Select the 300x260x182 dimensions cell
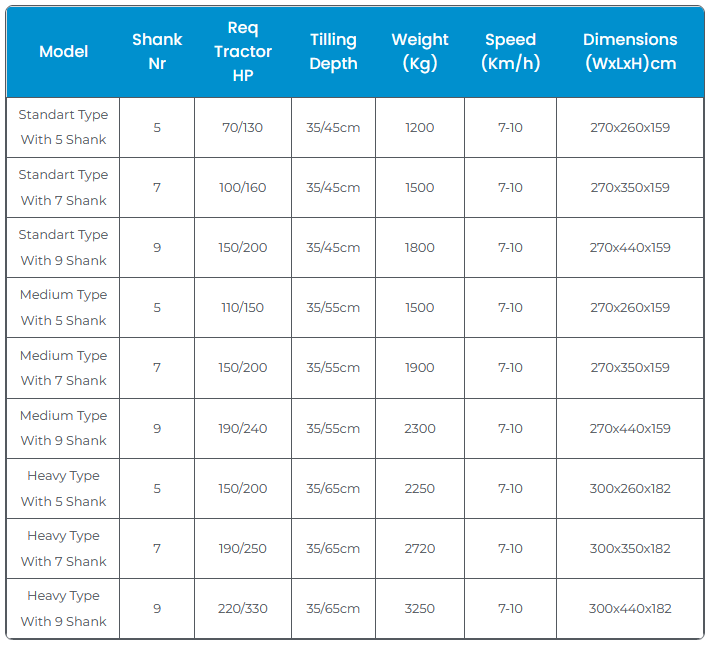This screenshot has width=717, height=654. click(x=630, y=488)
